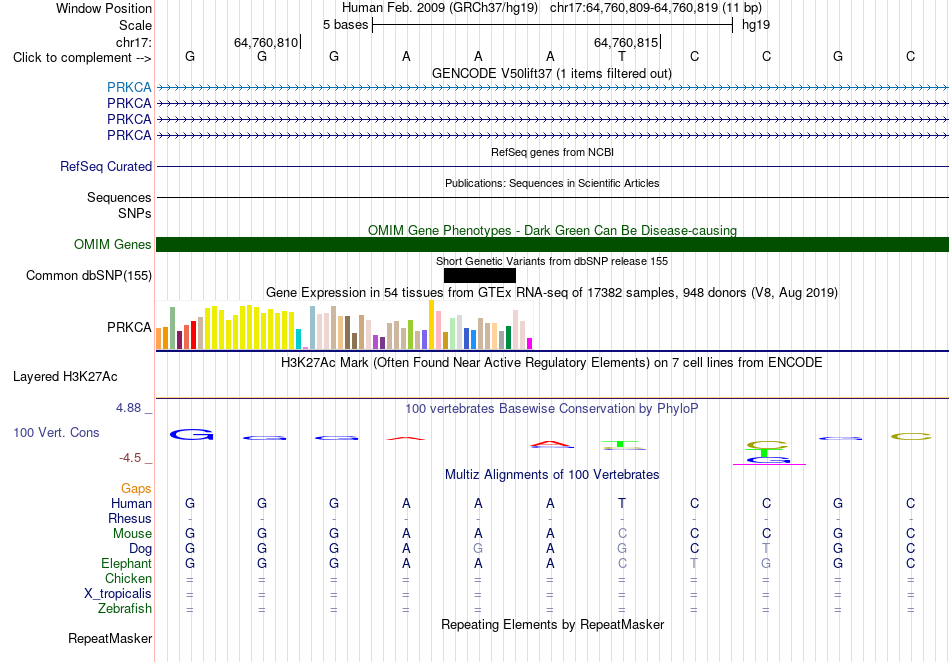Click the GTEx Gene Expression track title
Screen dimensions: 950x662
[x=552, y=293]
